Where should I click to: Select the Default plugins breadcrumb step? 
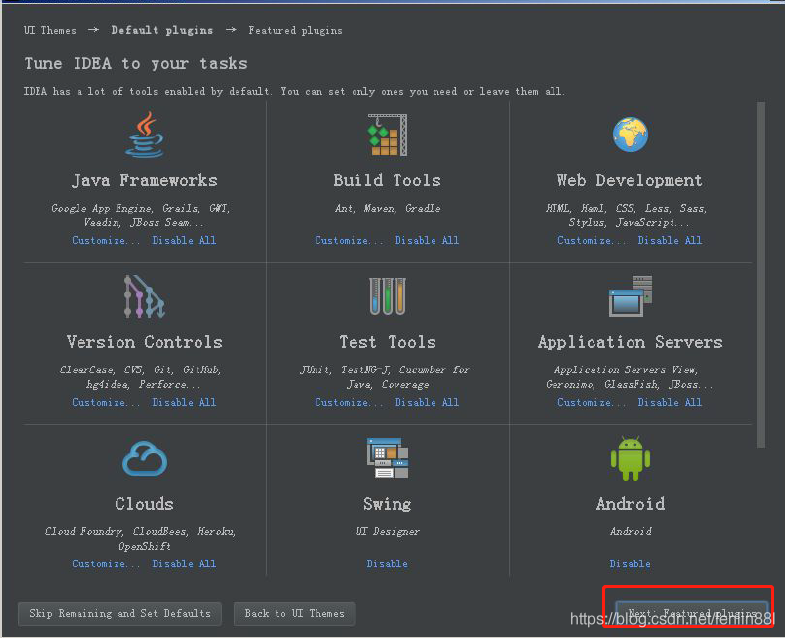(x=162, y=31)
